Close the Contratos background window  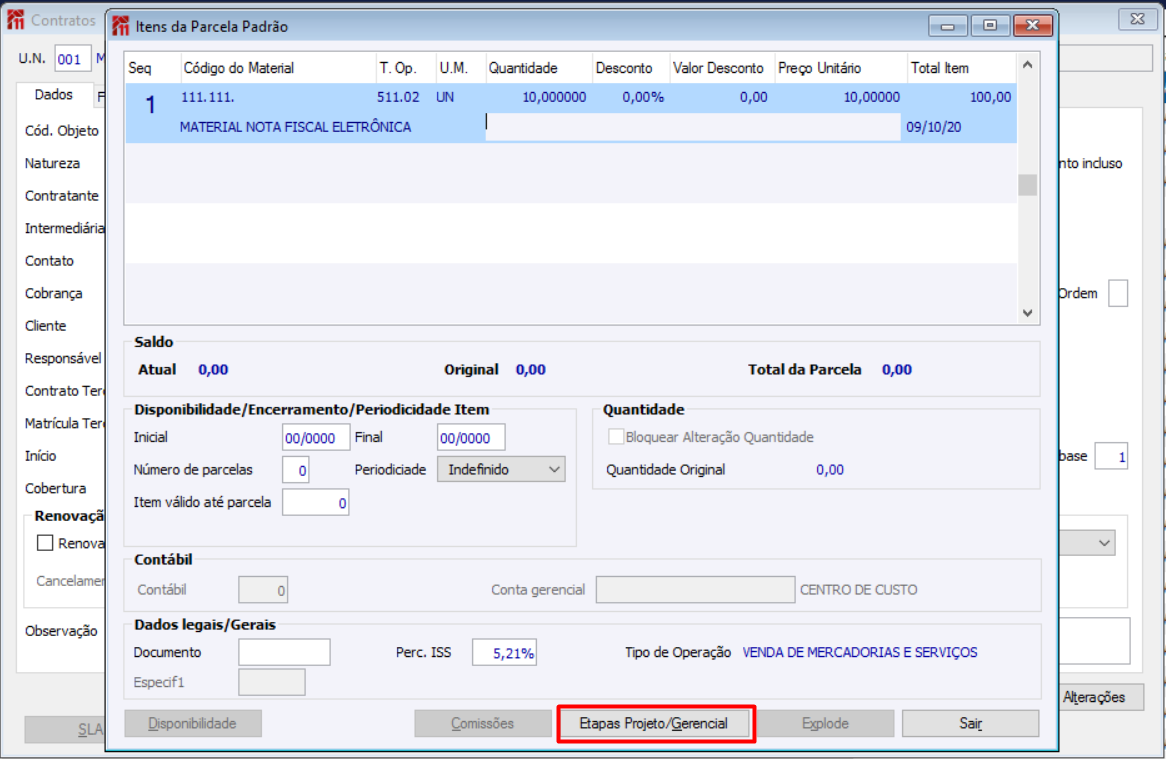coord(1137,19)
